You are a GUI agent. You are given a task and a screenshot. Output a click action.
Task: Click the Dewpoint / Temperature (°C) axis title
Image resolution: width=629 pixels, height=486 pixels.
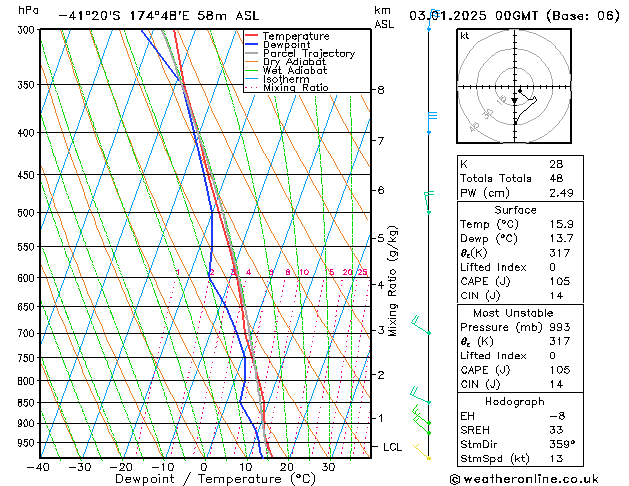coord(215,479)
